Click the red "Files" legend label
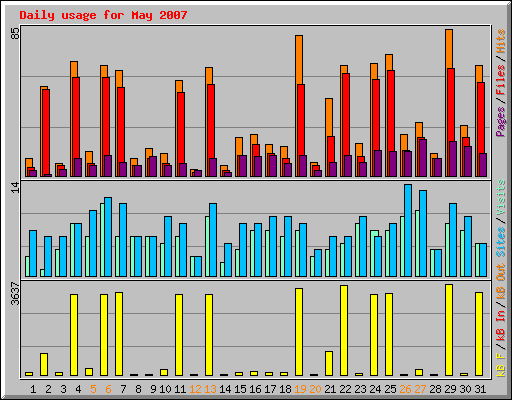The width and height of the screenshot is (512, 400). [x=500, y=80]
